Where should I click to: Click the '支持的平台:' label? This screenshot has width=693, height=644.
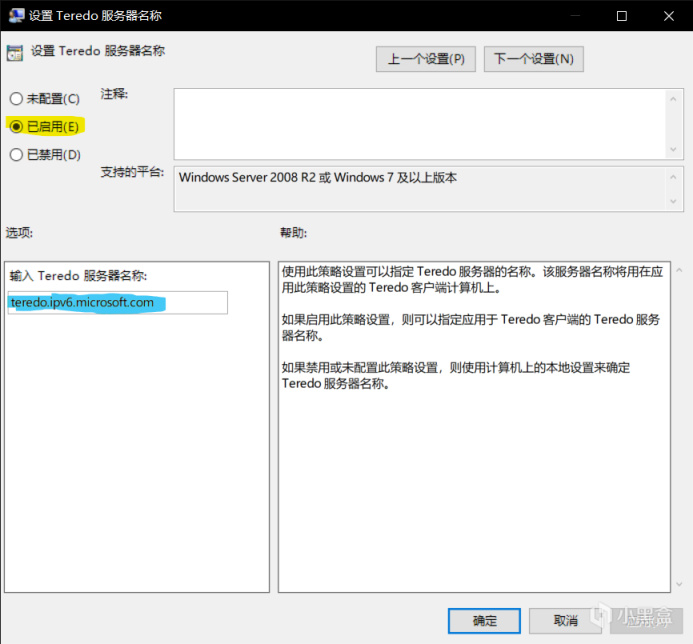(132, 171)
